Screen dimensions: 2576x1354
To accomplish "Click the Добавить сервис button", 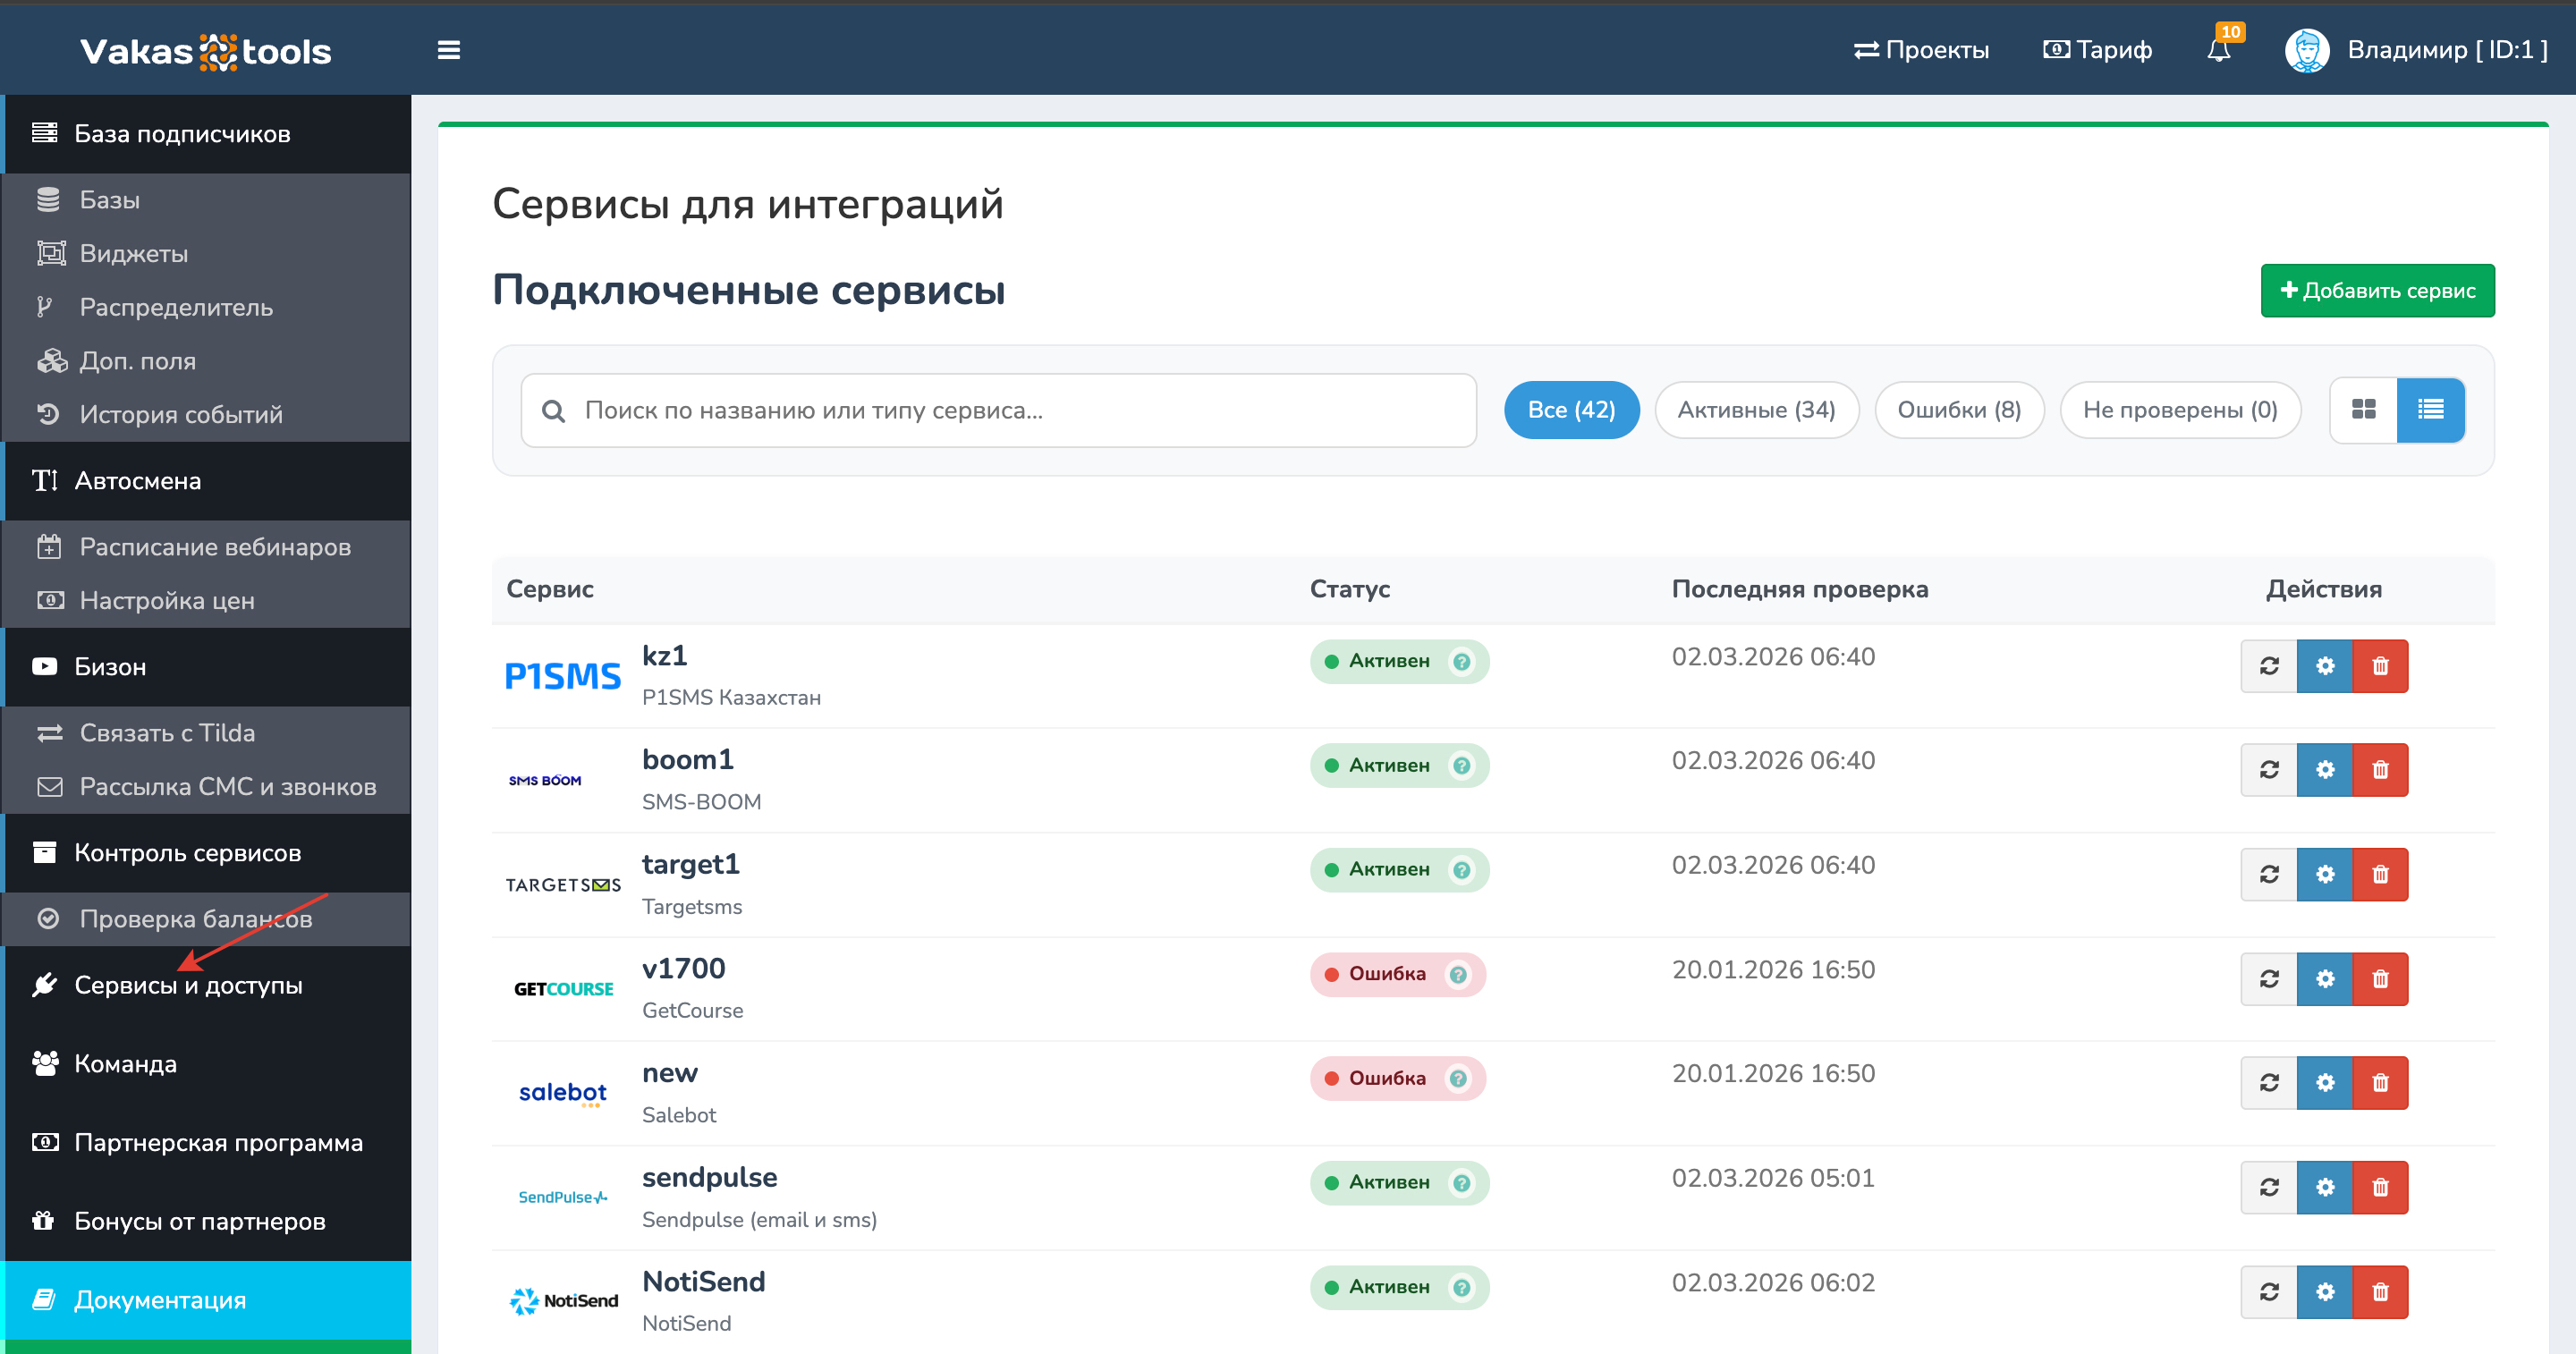I will coord(2377,291).
